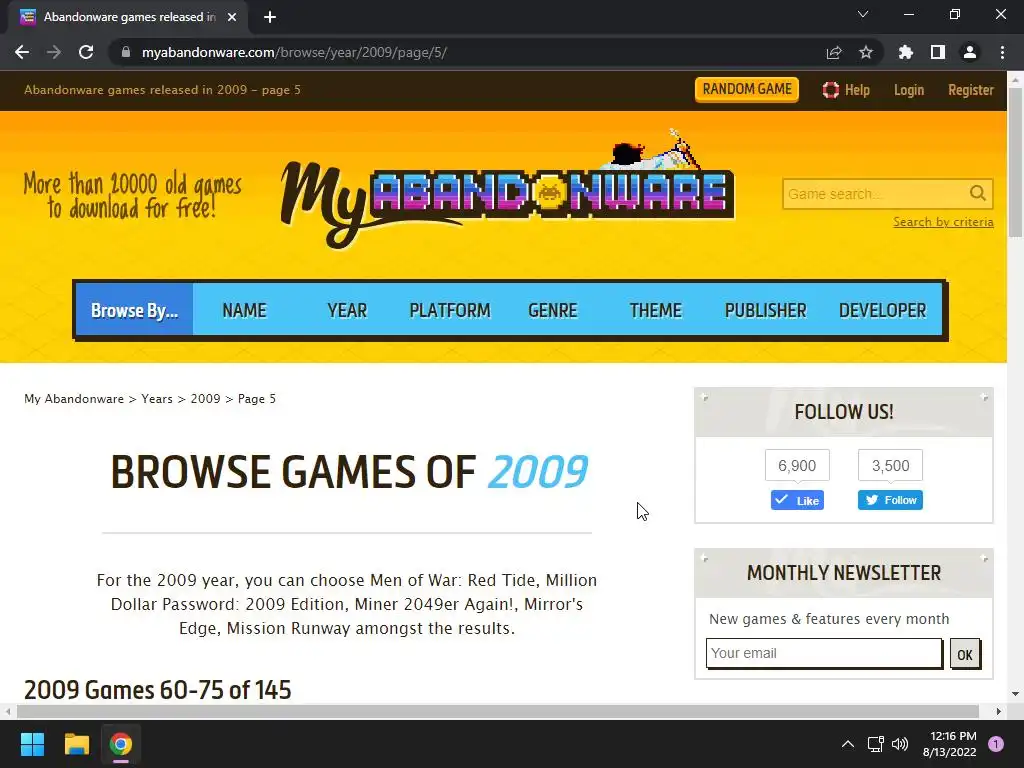Reload the page with the refresh icon
The width and height of the screenshot is (1024, 768).
[x=86, y=52]
